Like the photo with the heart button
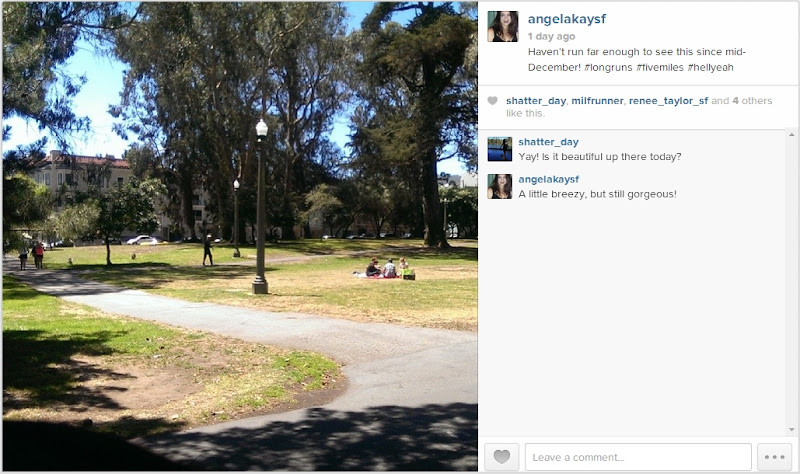The image size is (800, 474). click(x=502, y=457)
